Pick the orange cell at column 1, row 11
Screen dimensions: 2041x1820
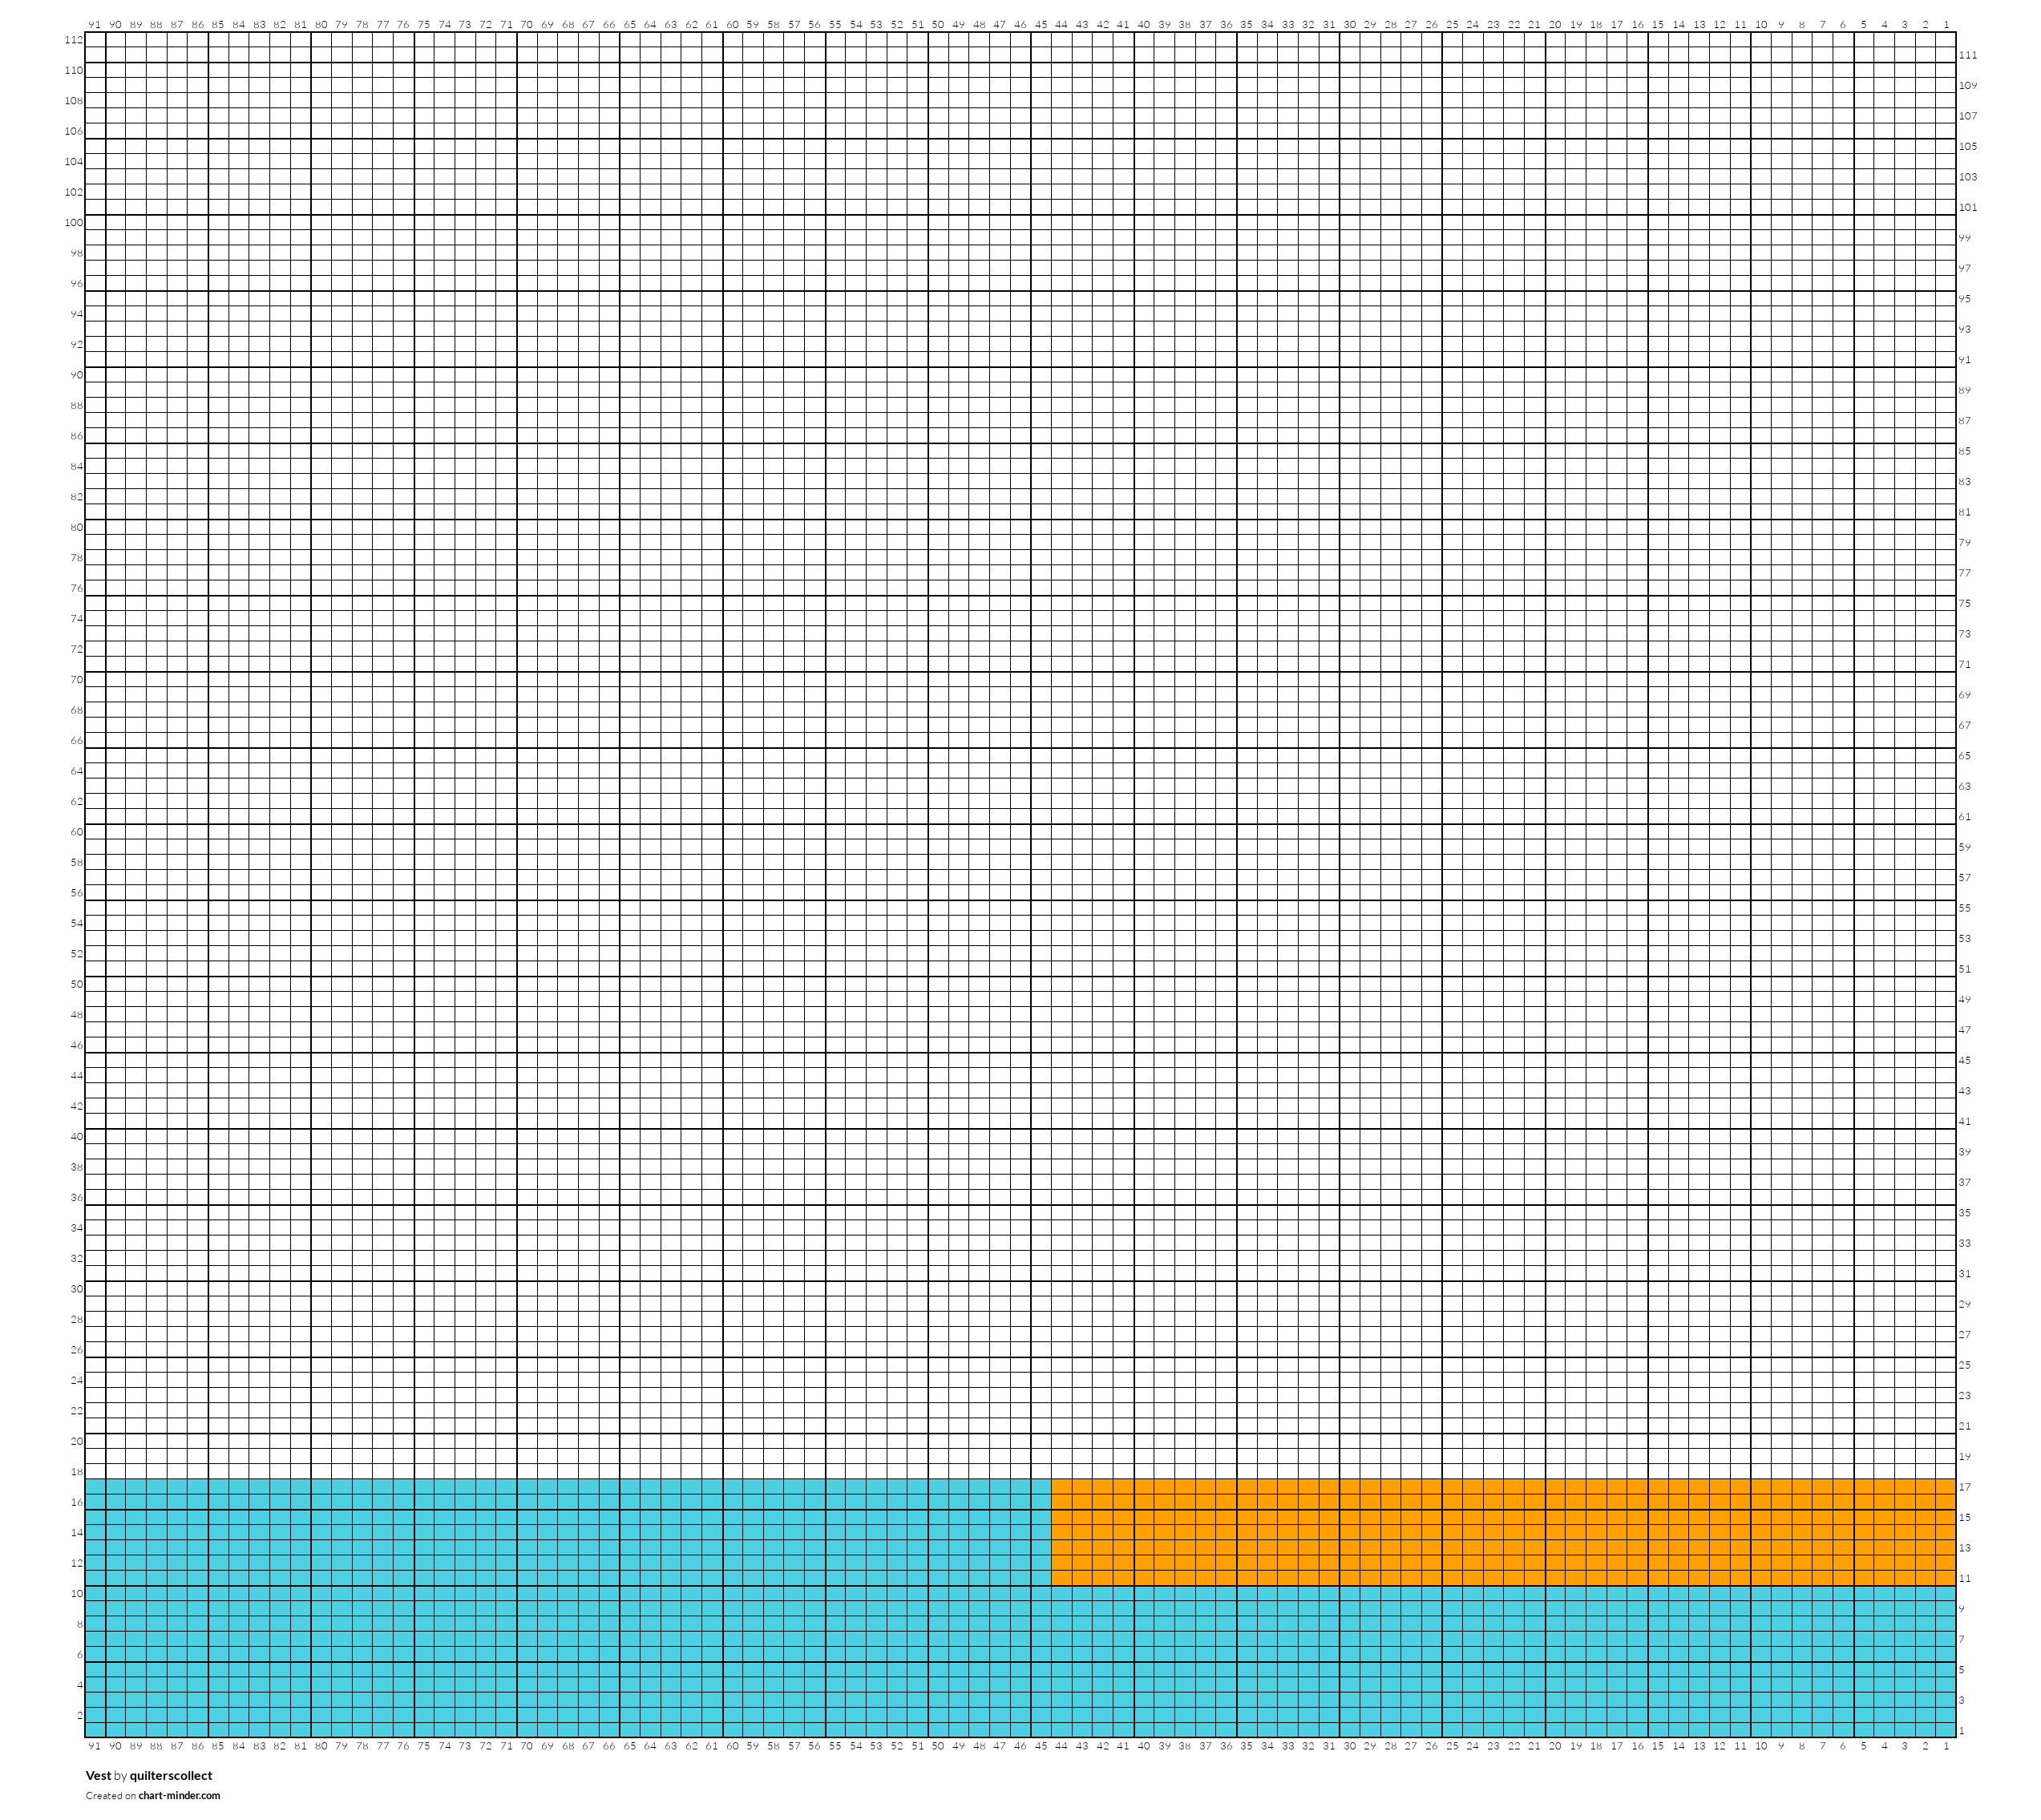click(1946, 1578)
